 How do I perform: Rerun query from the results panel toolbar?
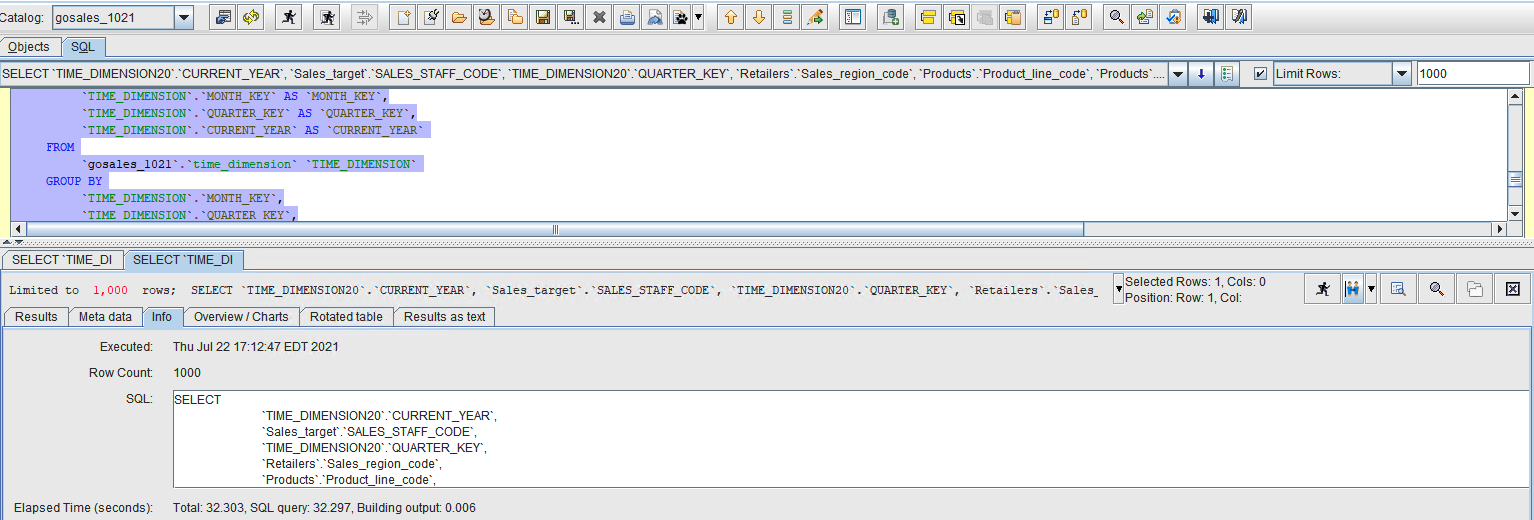click(x=1323, y=289)
